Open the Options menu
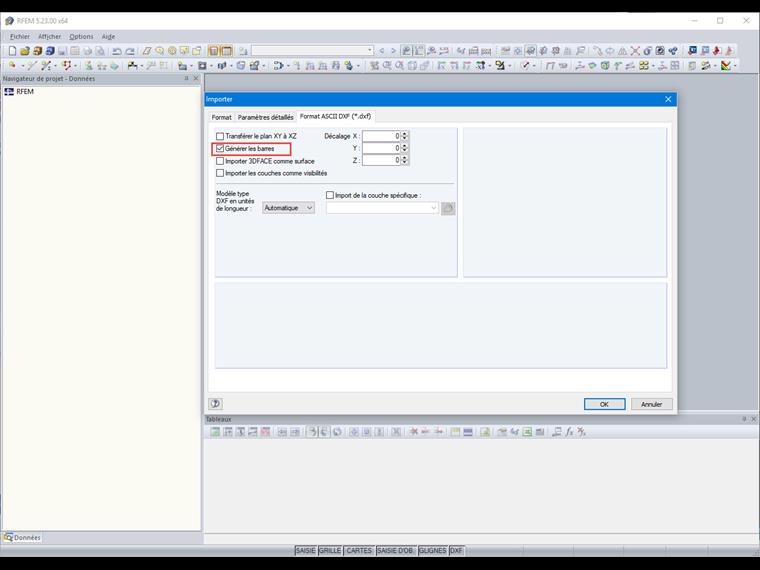The height and width of the screenshot is (570, 760). [x=81, y=36]
